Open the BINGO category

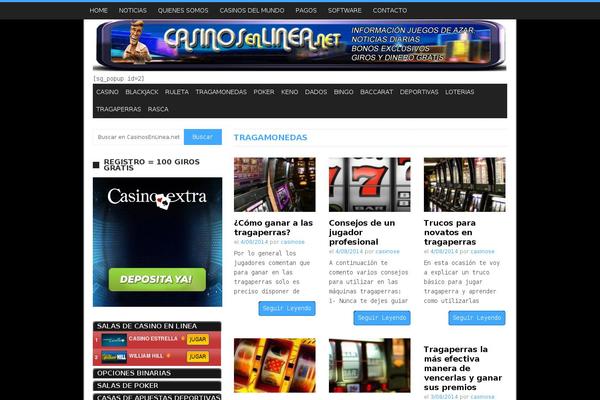pos(343,92)
